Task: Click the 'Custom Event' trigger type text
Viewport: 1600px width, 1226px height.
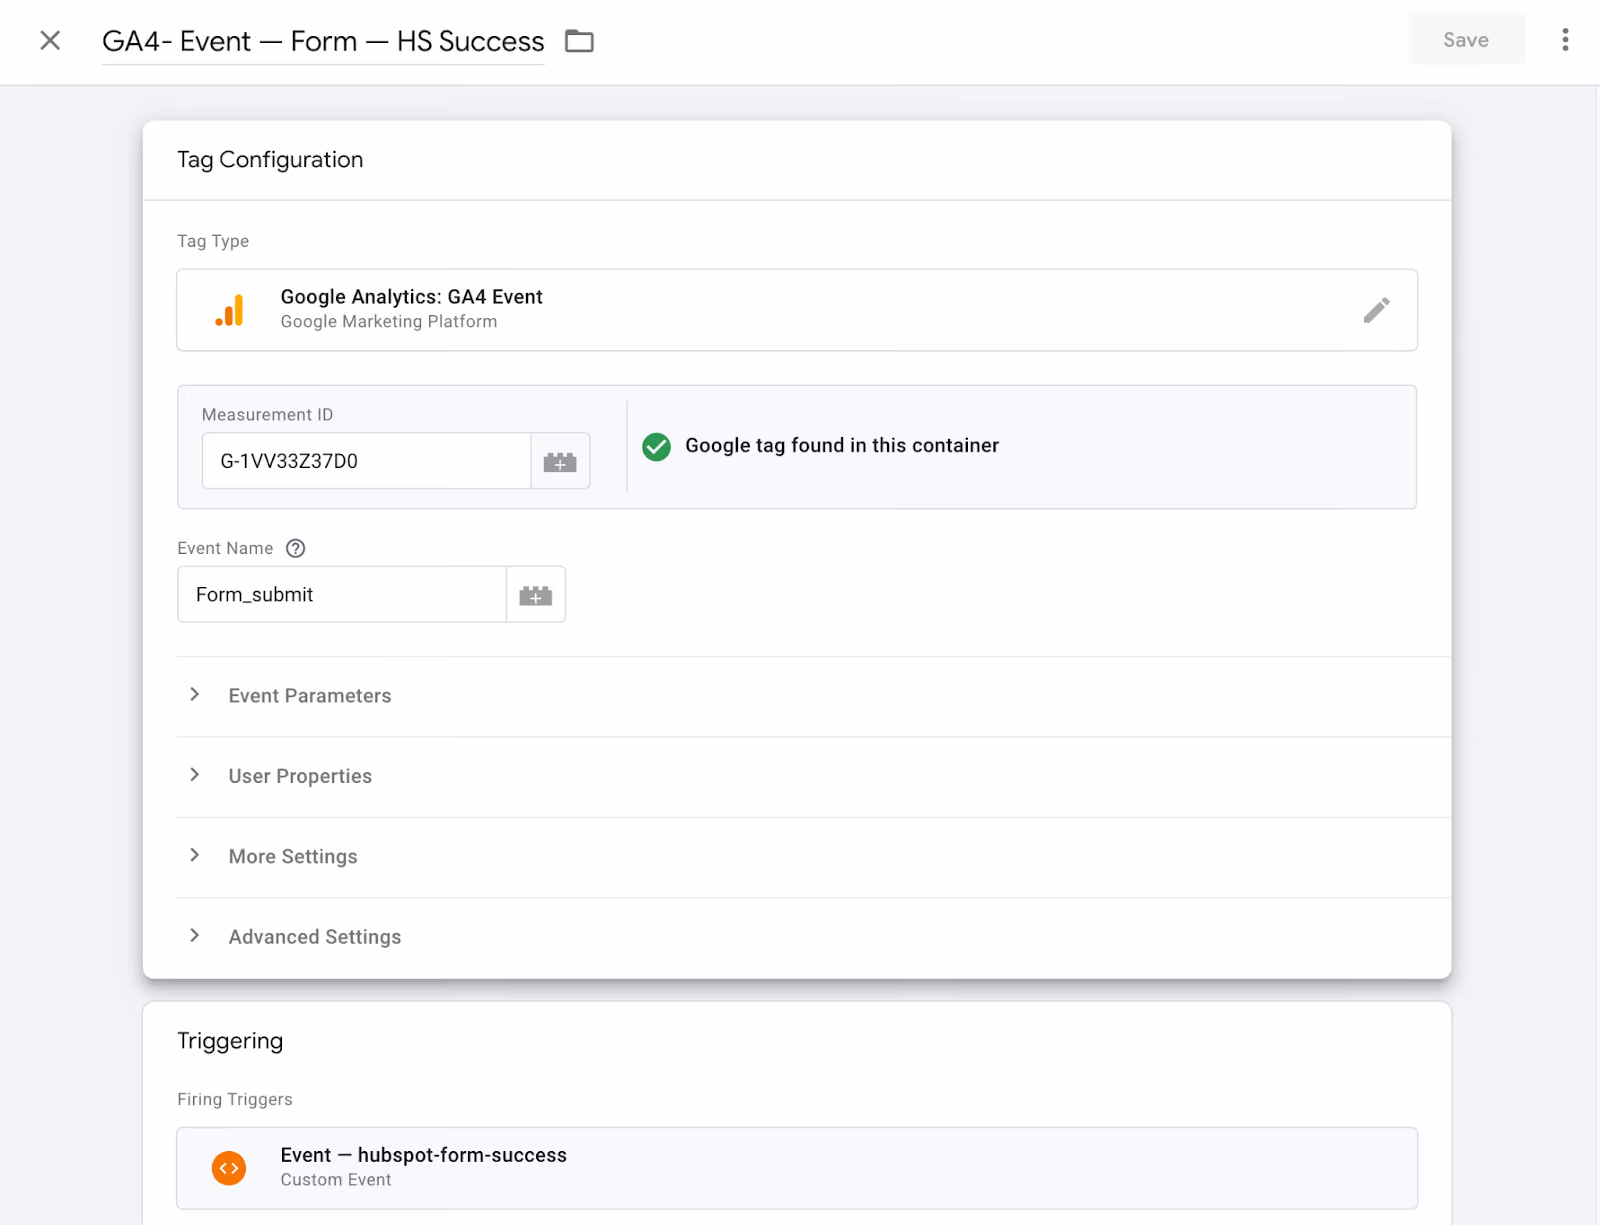Action: pyautogui.click(x=336, y=1180)
